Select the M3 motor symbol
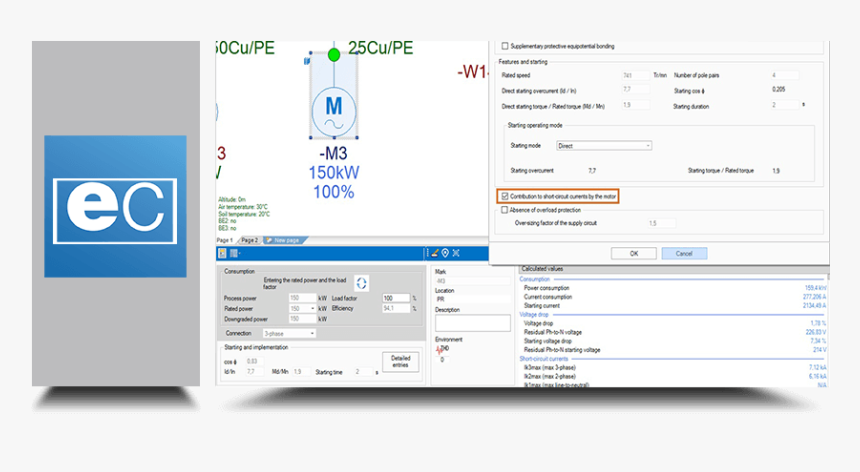Screen dimensions: 860x472 point(333,111)
